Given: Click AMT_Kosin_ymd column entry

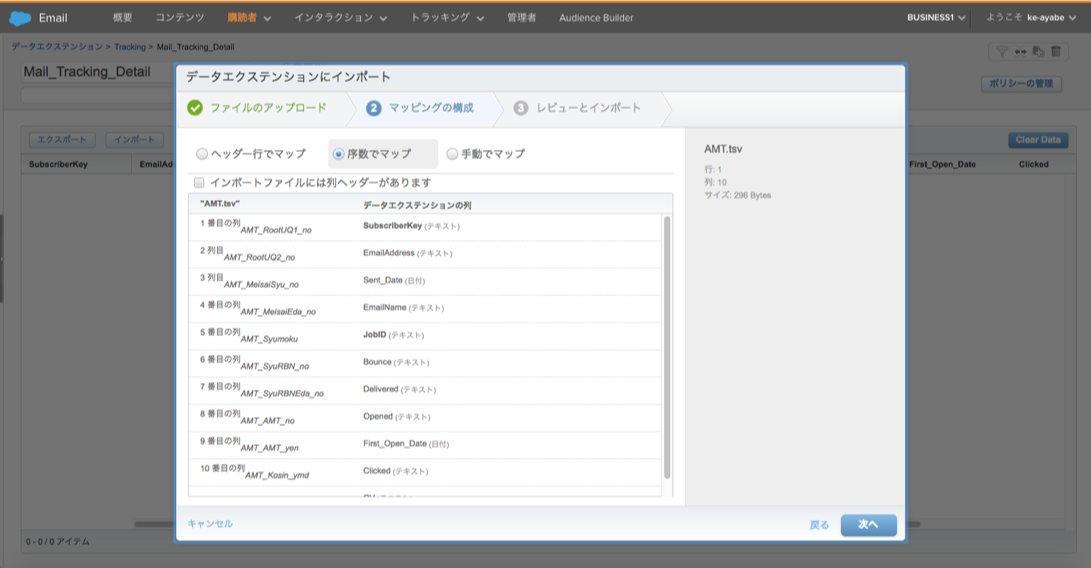Looking at the screenshot, I should [x=276, y=475].
